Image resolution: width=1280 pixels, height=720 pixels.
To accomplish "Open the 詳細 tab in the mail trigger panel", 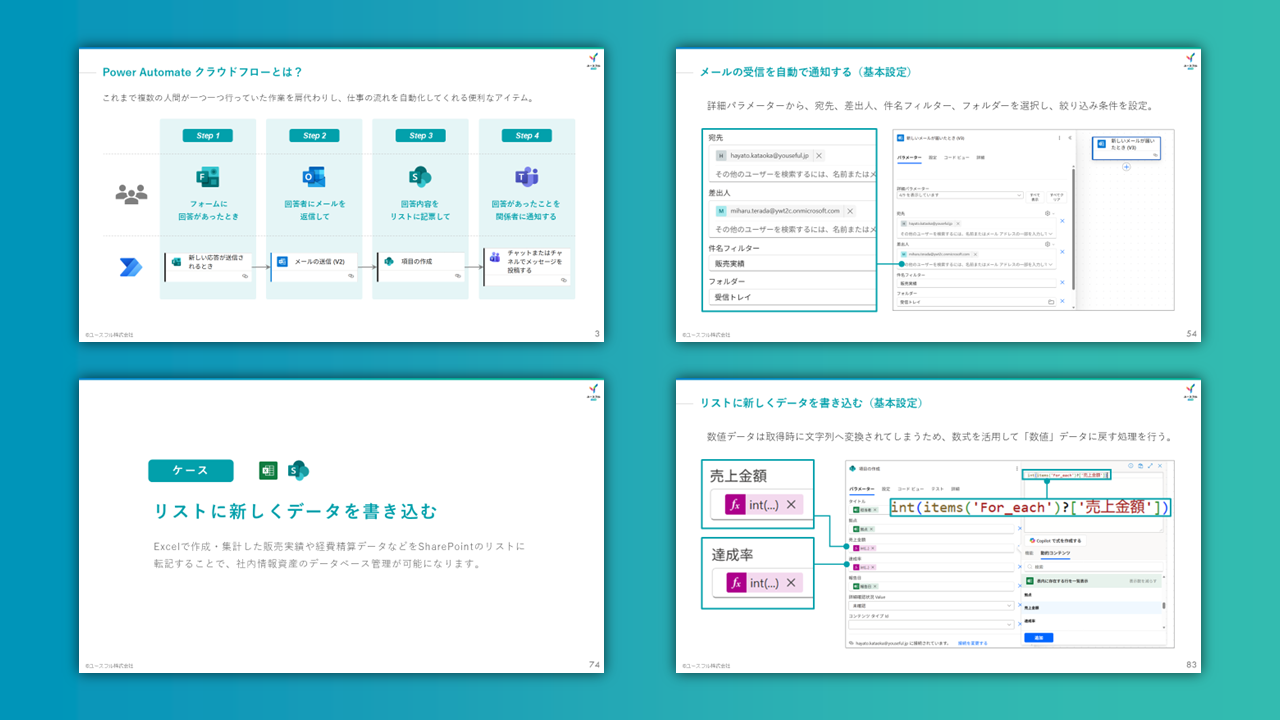I will (x=980, y=157).
